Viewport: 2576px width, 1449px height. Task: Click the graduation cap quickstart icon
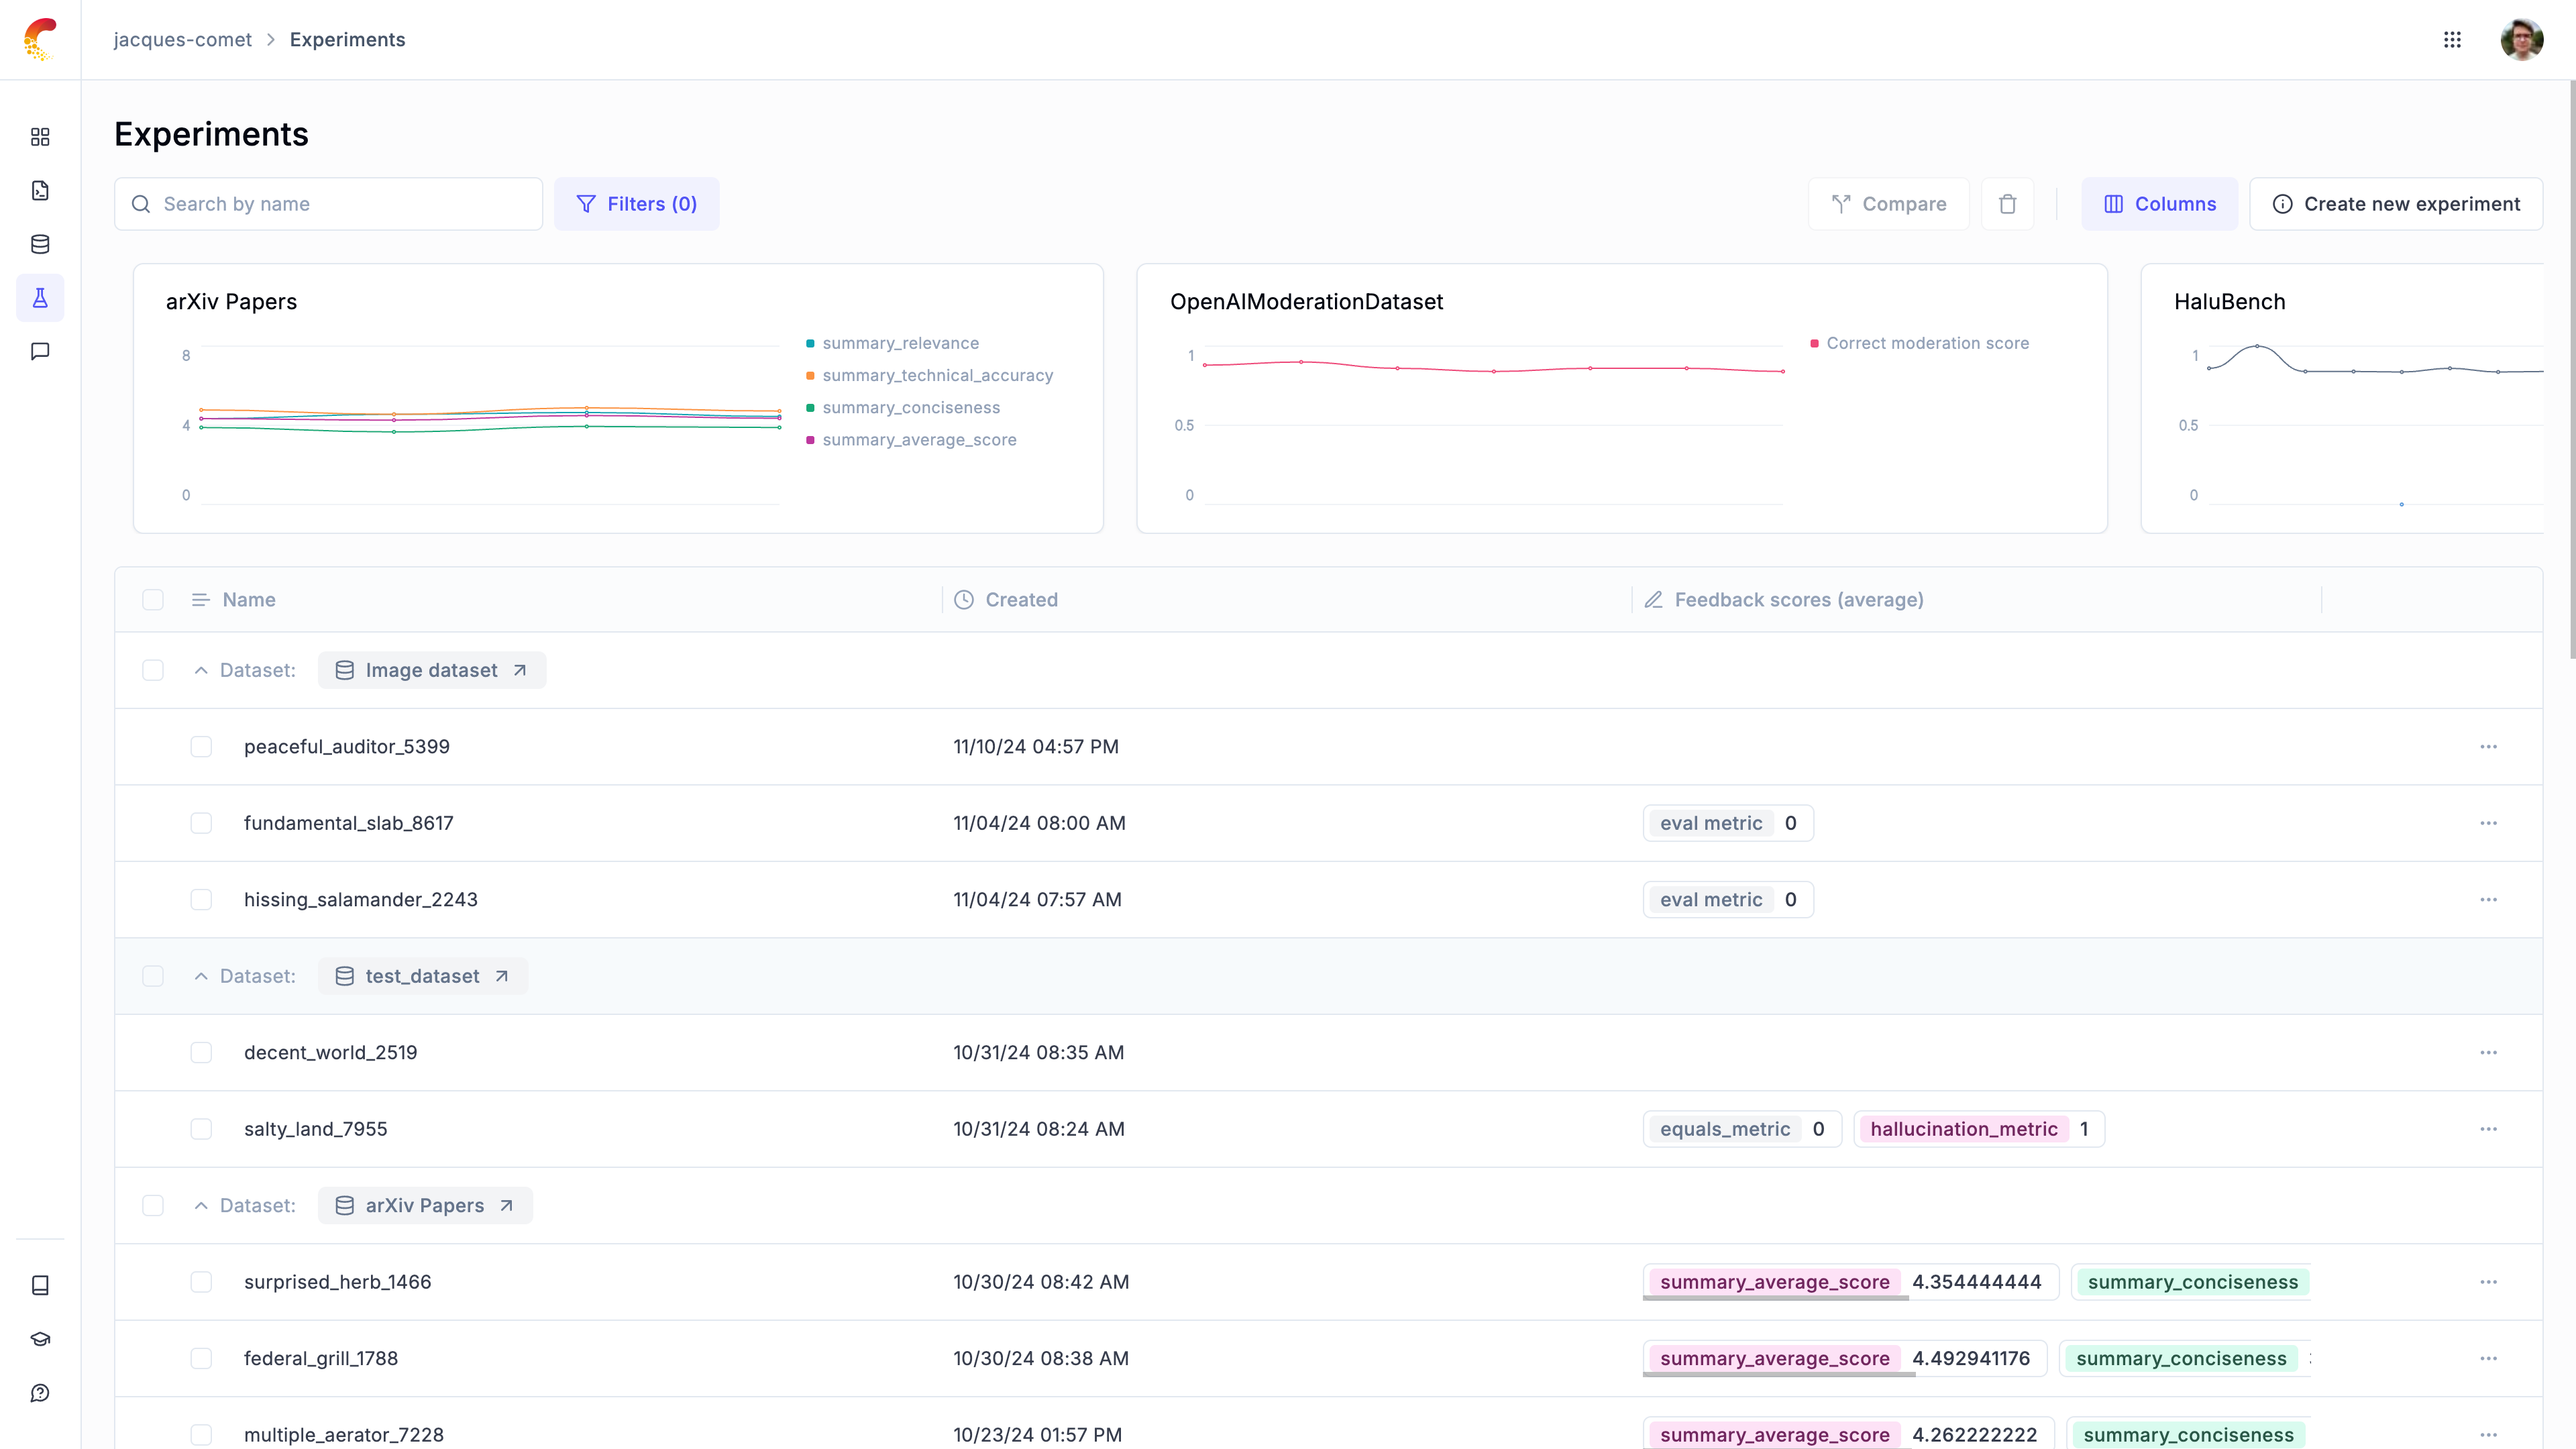pyautogui.click(x=40, y=1339)
